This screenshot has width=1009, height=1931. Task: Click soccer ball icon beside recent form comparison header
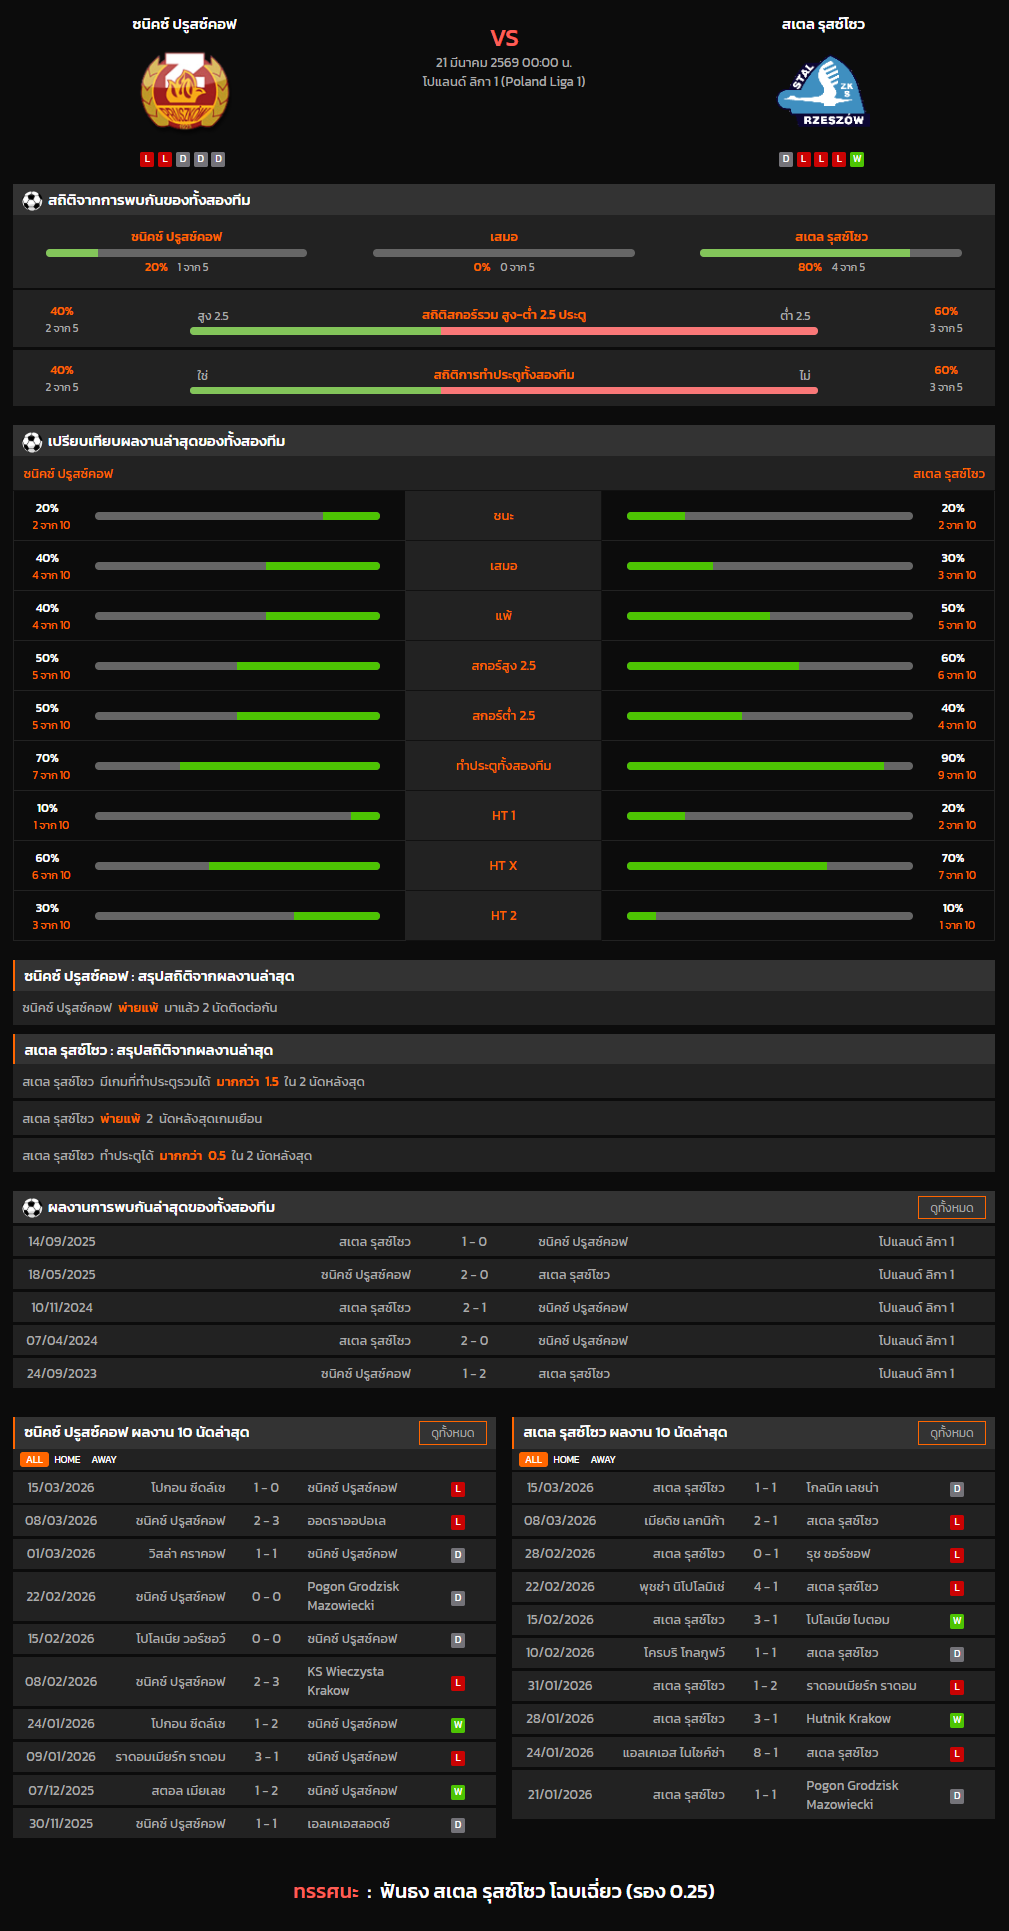pos(32,441)
